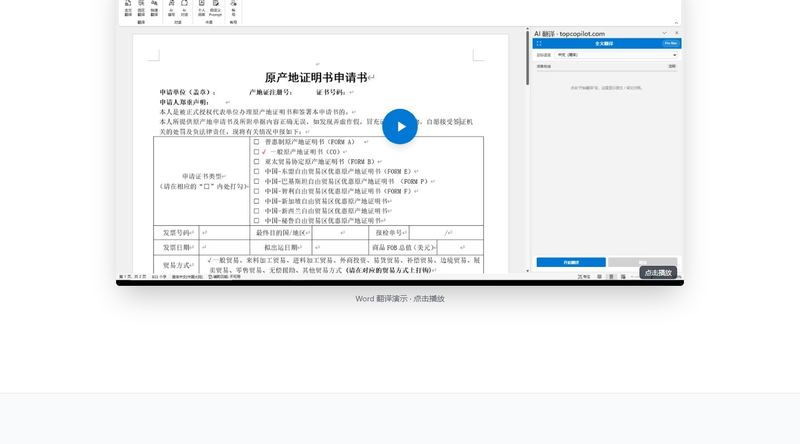Click the 账号 ribbon icon
The image size is (800, 444).
tap(233, 8)
